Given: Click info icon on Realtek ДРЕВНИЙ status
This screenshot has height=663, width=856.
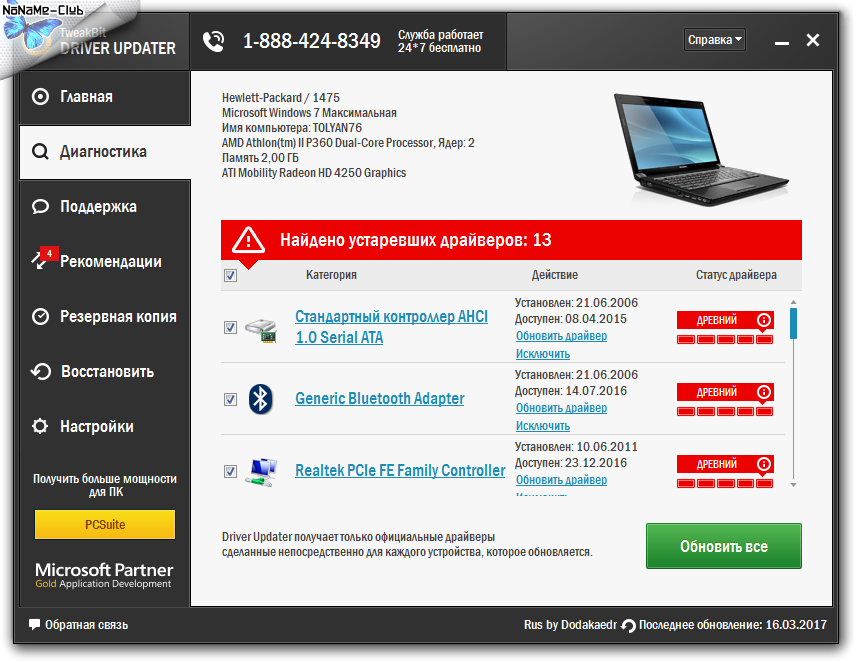Looking at the screenshot, I should [x=763, y=464].
